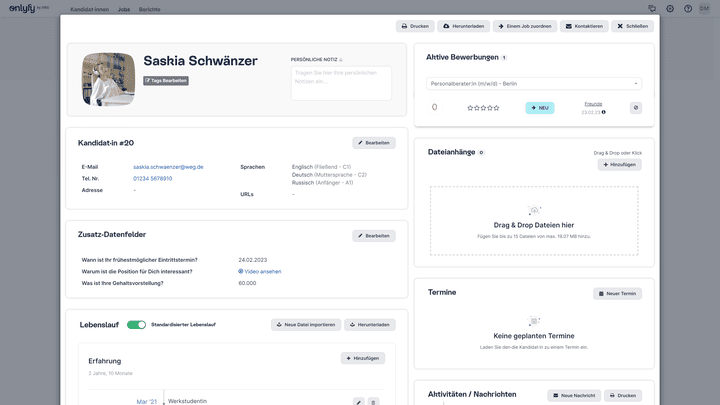Click Hinzufügen in Dateianhänge

pos(619,164)
